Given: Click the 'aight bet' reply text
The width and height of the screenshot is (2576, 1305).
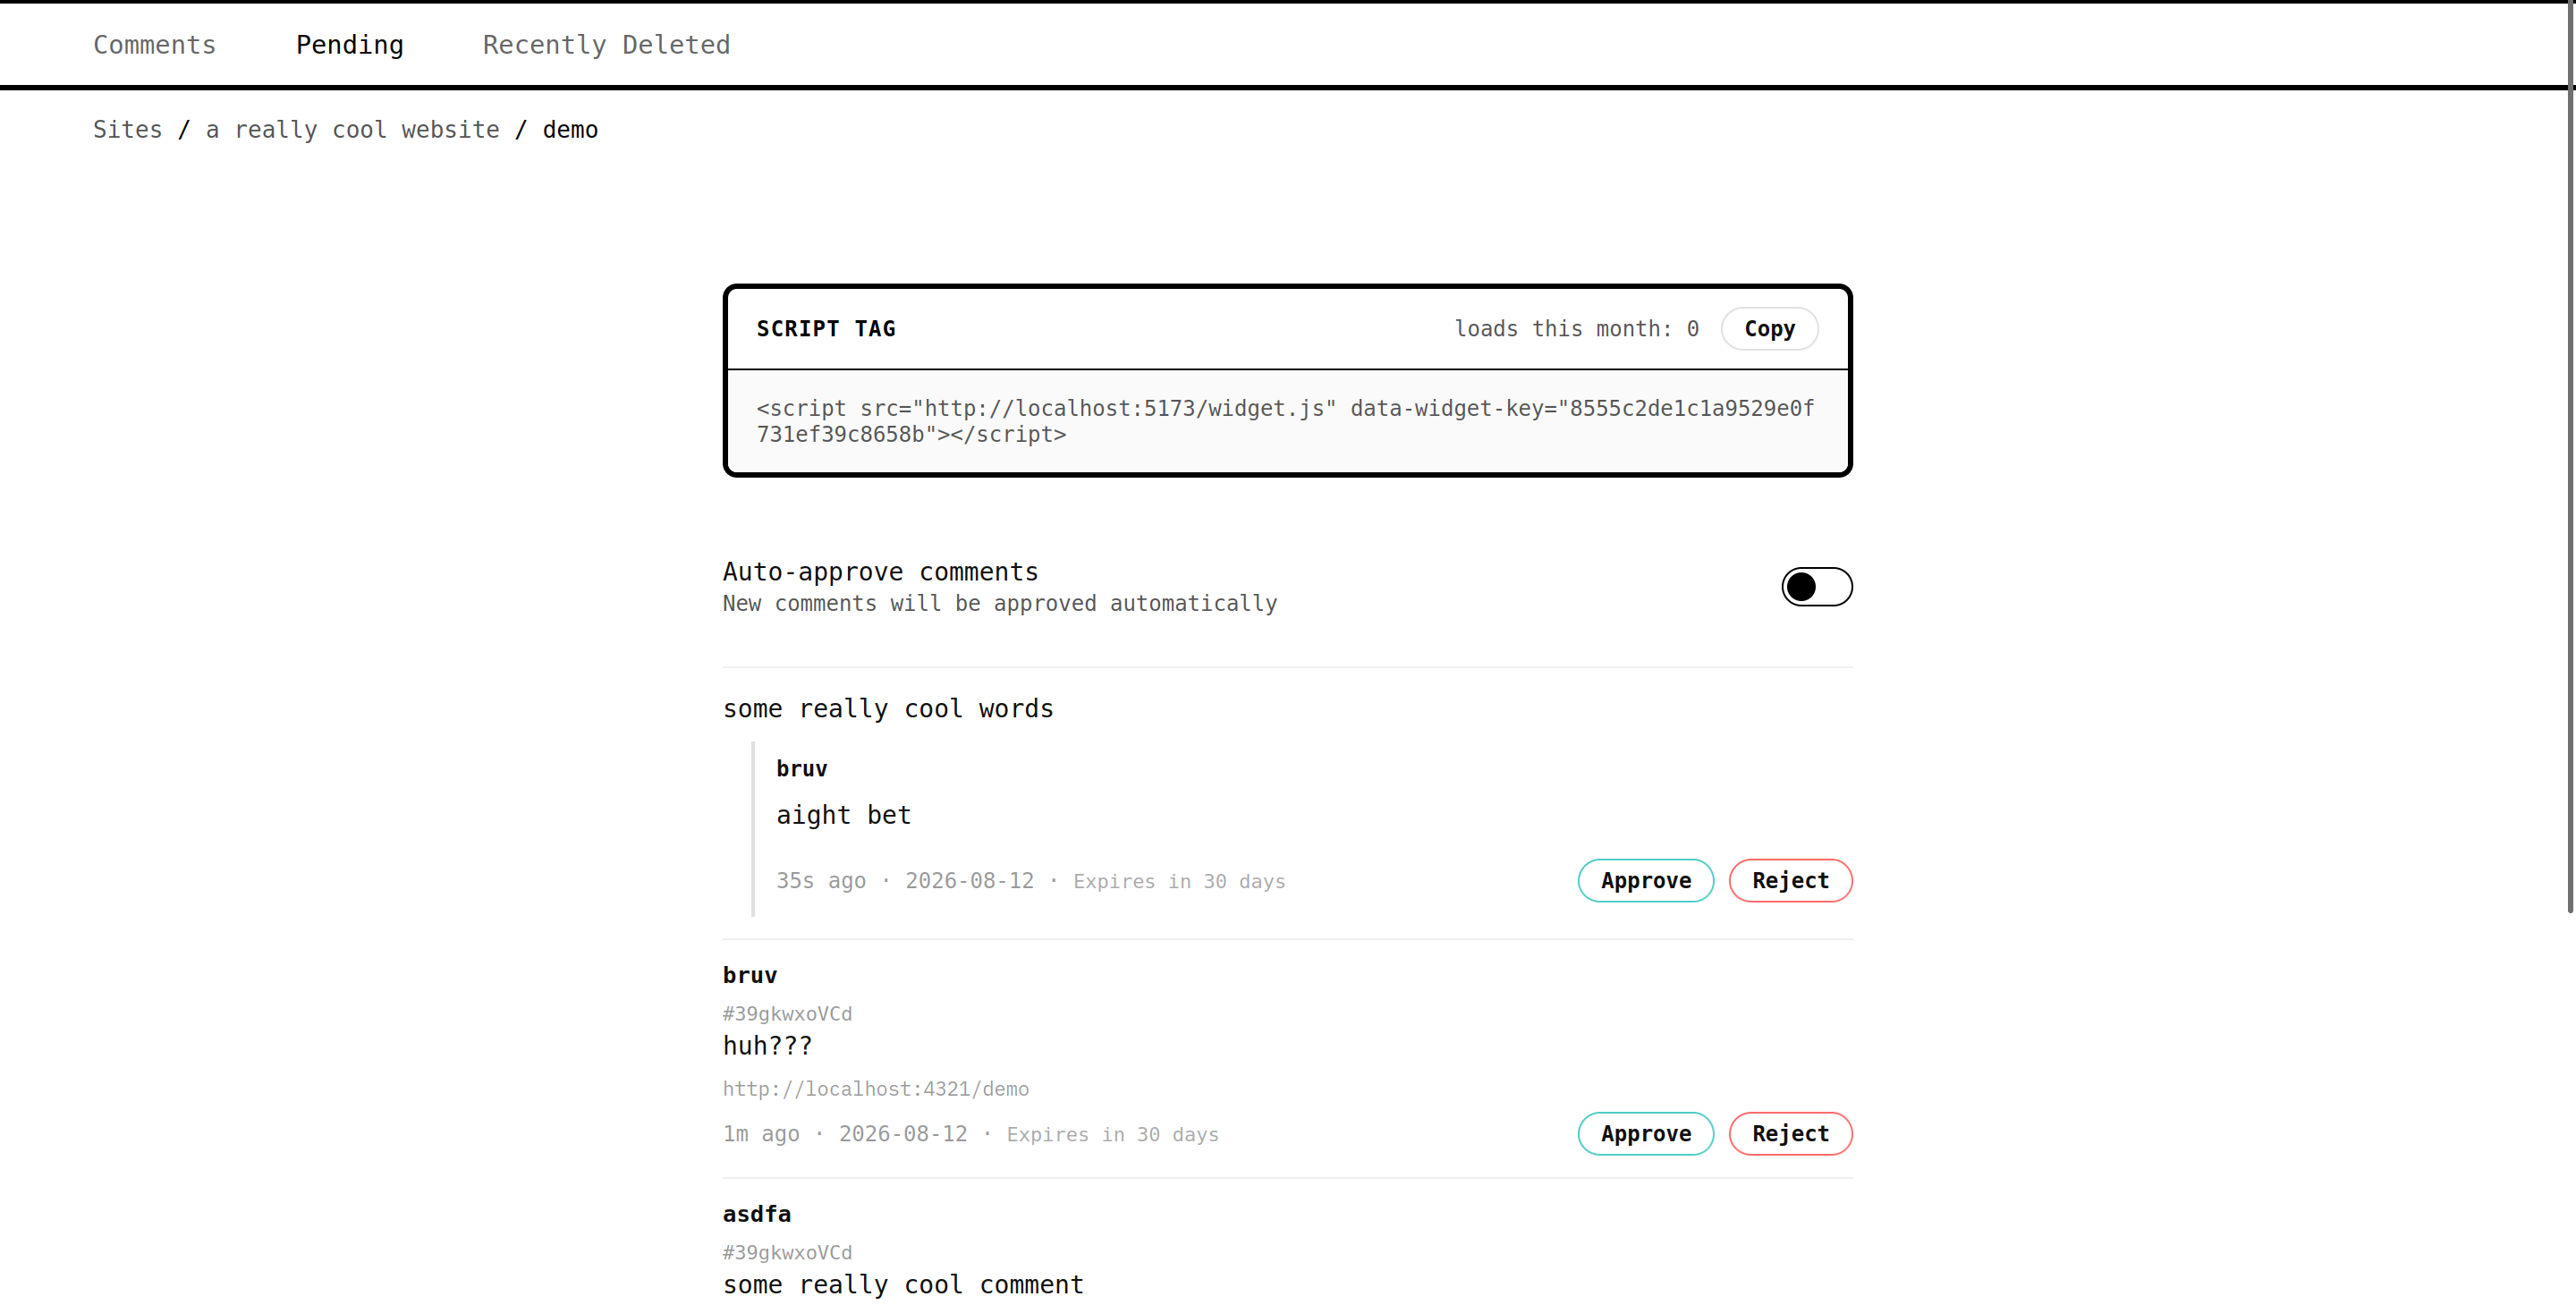Looking at the screenshot, I should point(843,816).
